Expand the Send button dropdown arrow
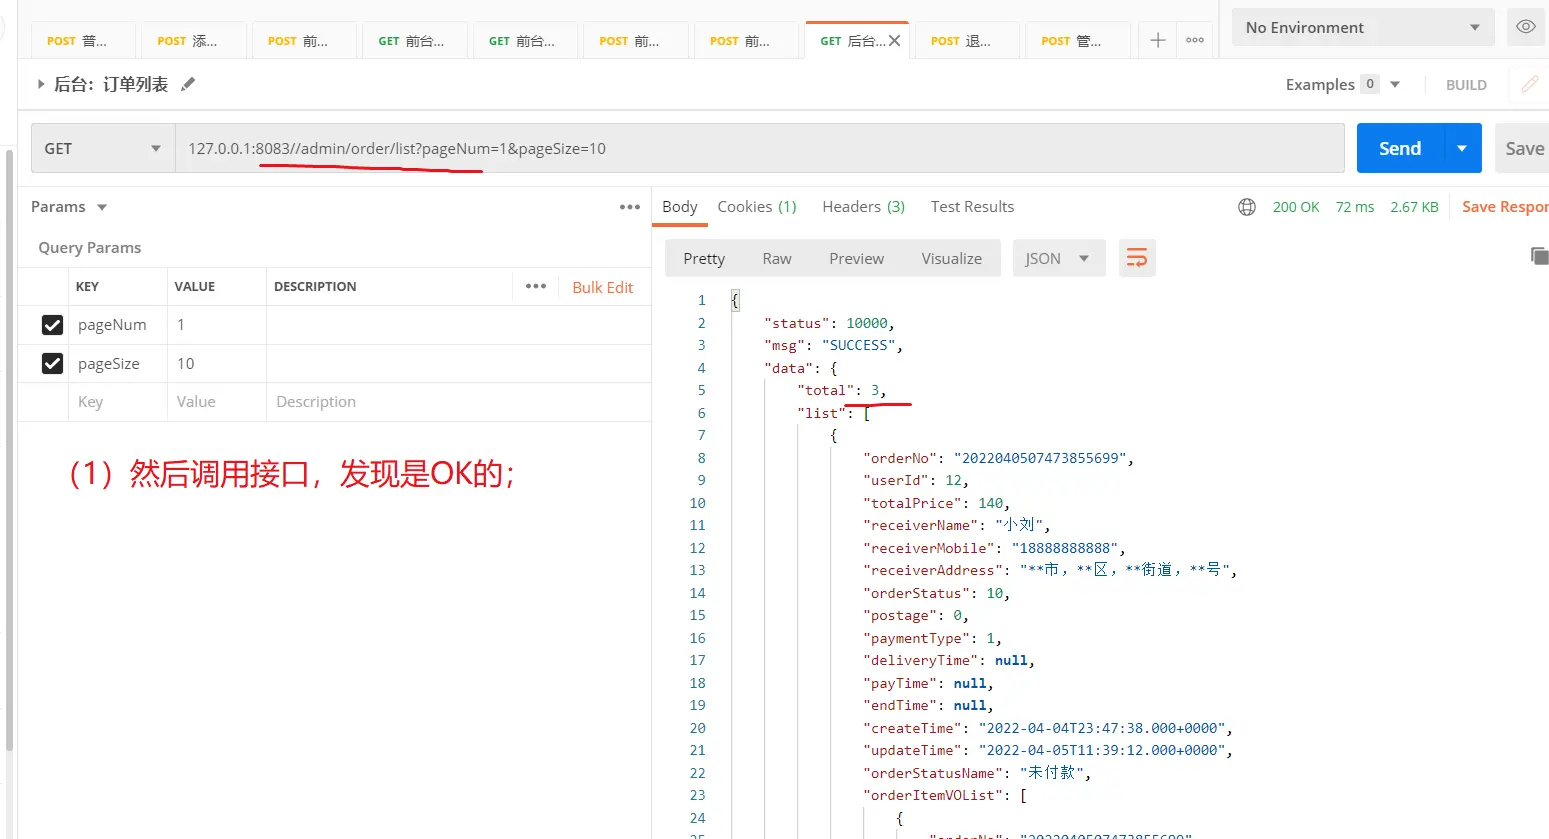Viewport: 1549px width, 839px height. click(x=1462, y=149)
